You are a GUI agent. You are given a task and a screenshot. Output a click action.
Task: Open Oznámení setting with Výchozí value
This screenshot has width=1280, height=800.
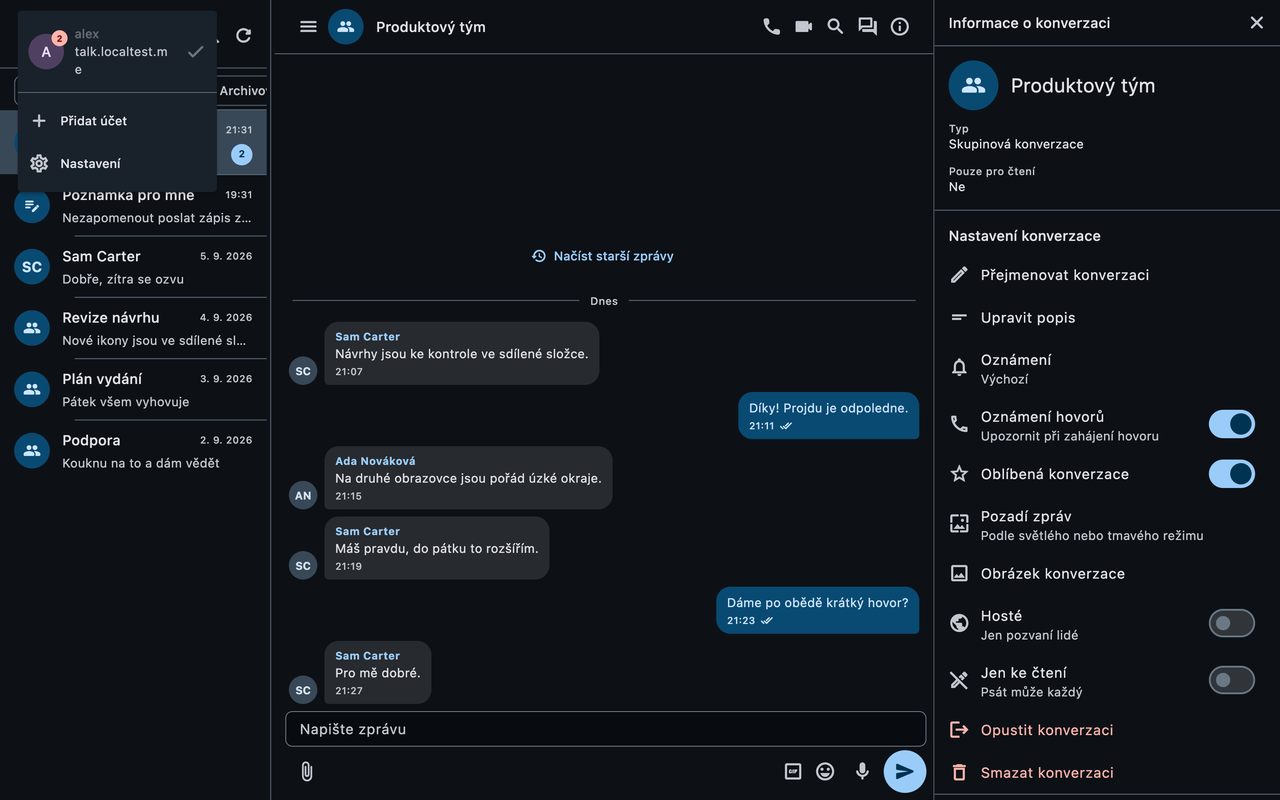1106,368
